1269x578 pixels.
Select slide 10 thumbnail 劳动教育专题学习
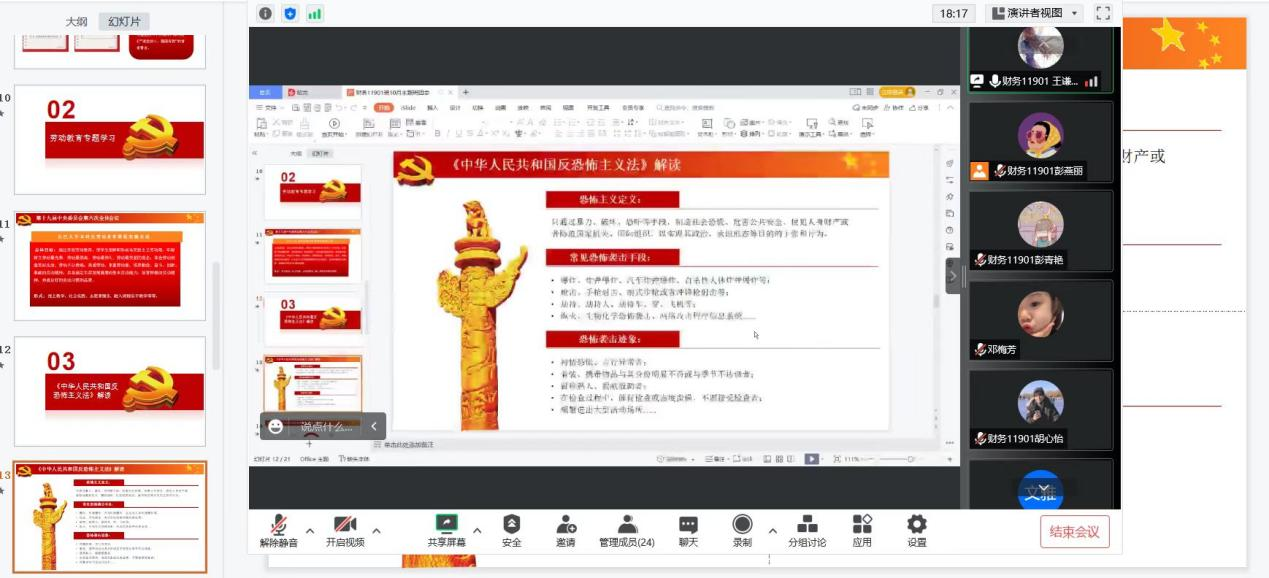pos(109,139)
